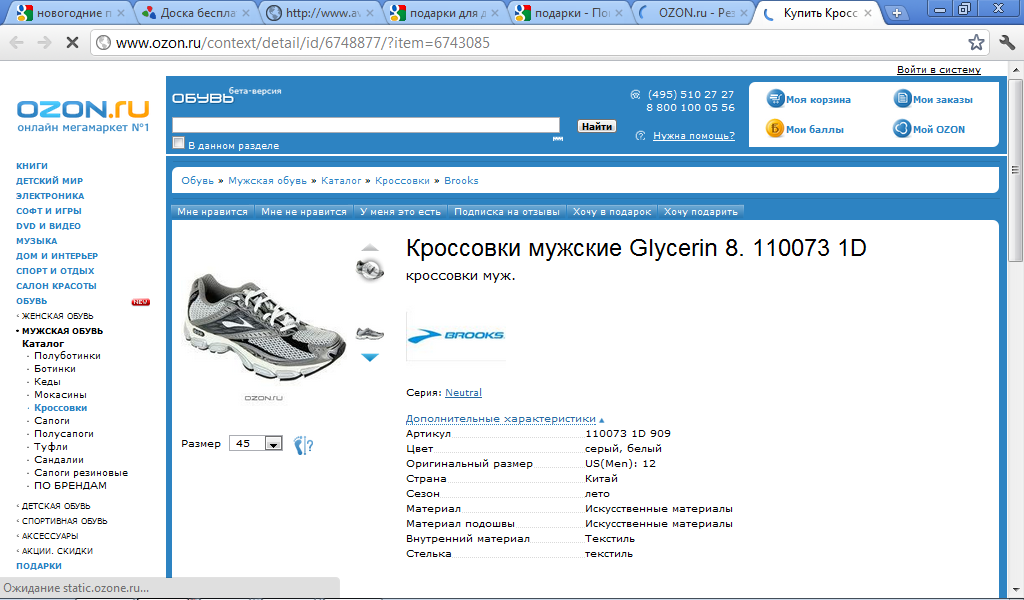The image size is (1024, 600).
Task: Click 'Войти в систему' login link
Action: tap(938, 69)
